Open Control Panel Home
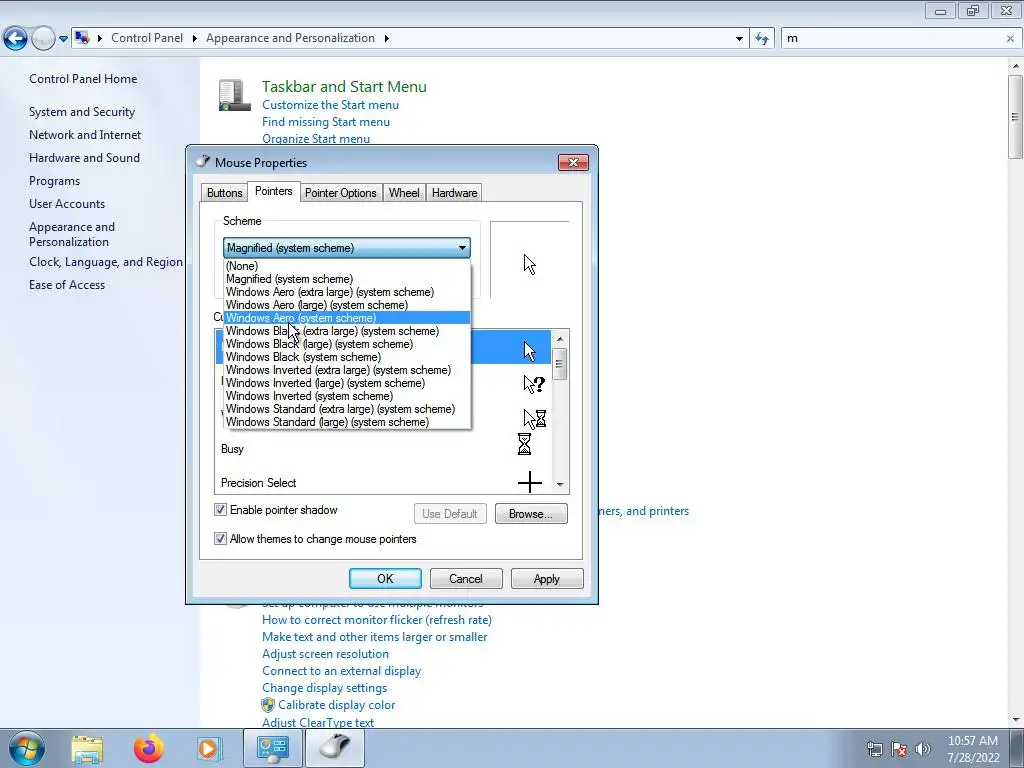 [83, 78]
